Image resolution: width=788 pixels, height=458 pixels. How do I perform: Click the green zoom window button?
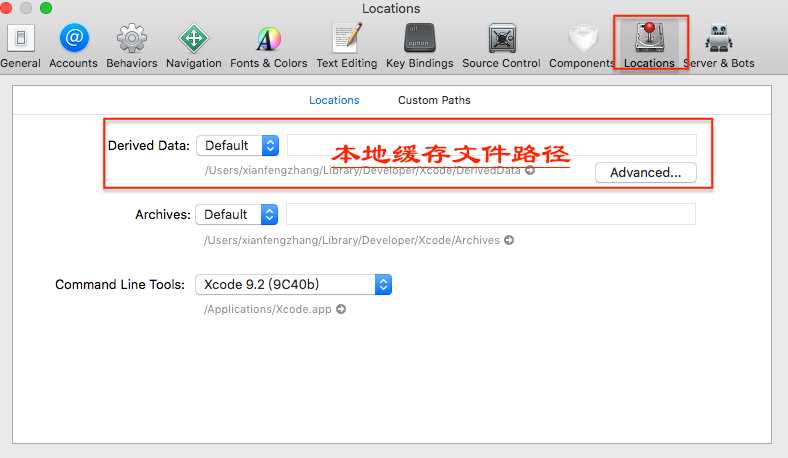pyautogui.click(x=46, y=8)
